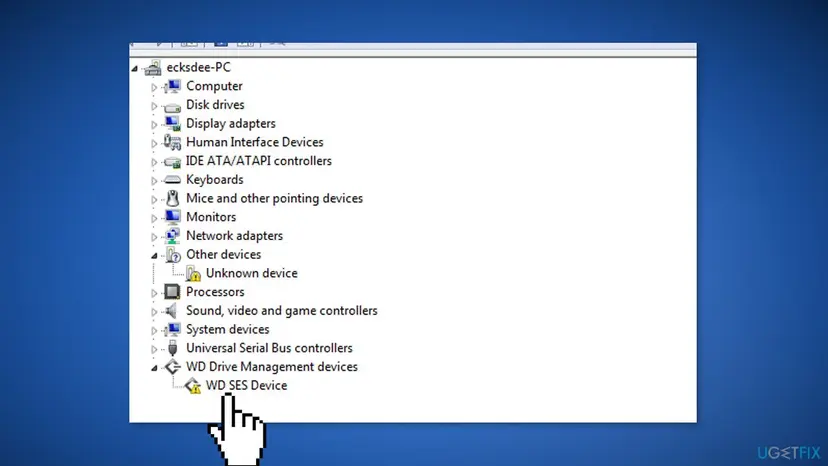
Task: Collapse the ecksdee-PC root node
Action: (134, 68)
